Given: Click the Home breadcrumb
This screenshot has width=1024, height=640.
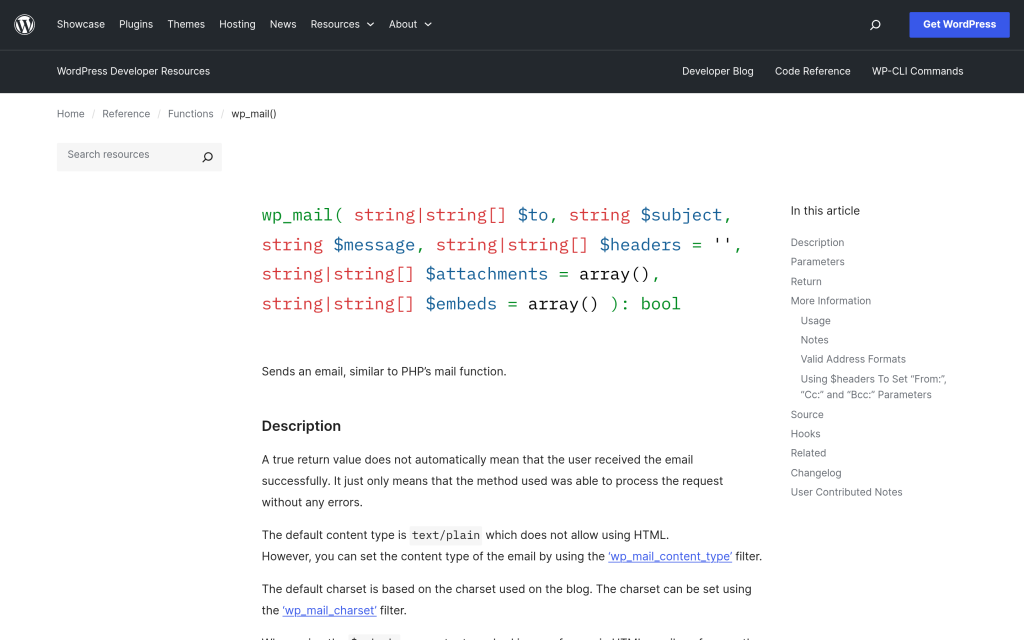Looking at the screenshot, I should coord(71,114).
